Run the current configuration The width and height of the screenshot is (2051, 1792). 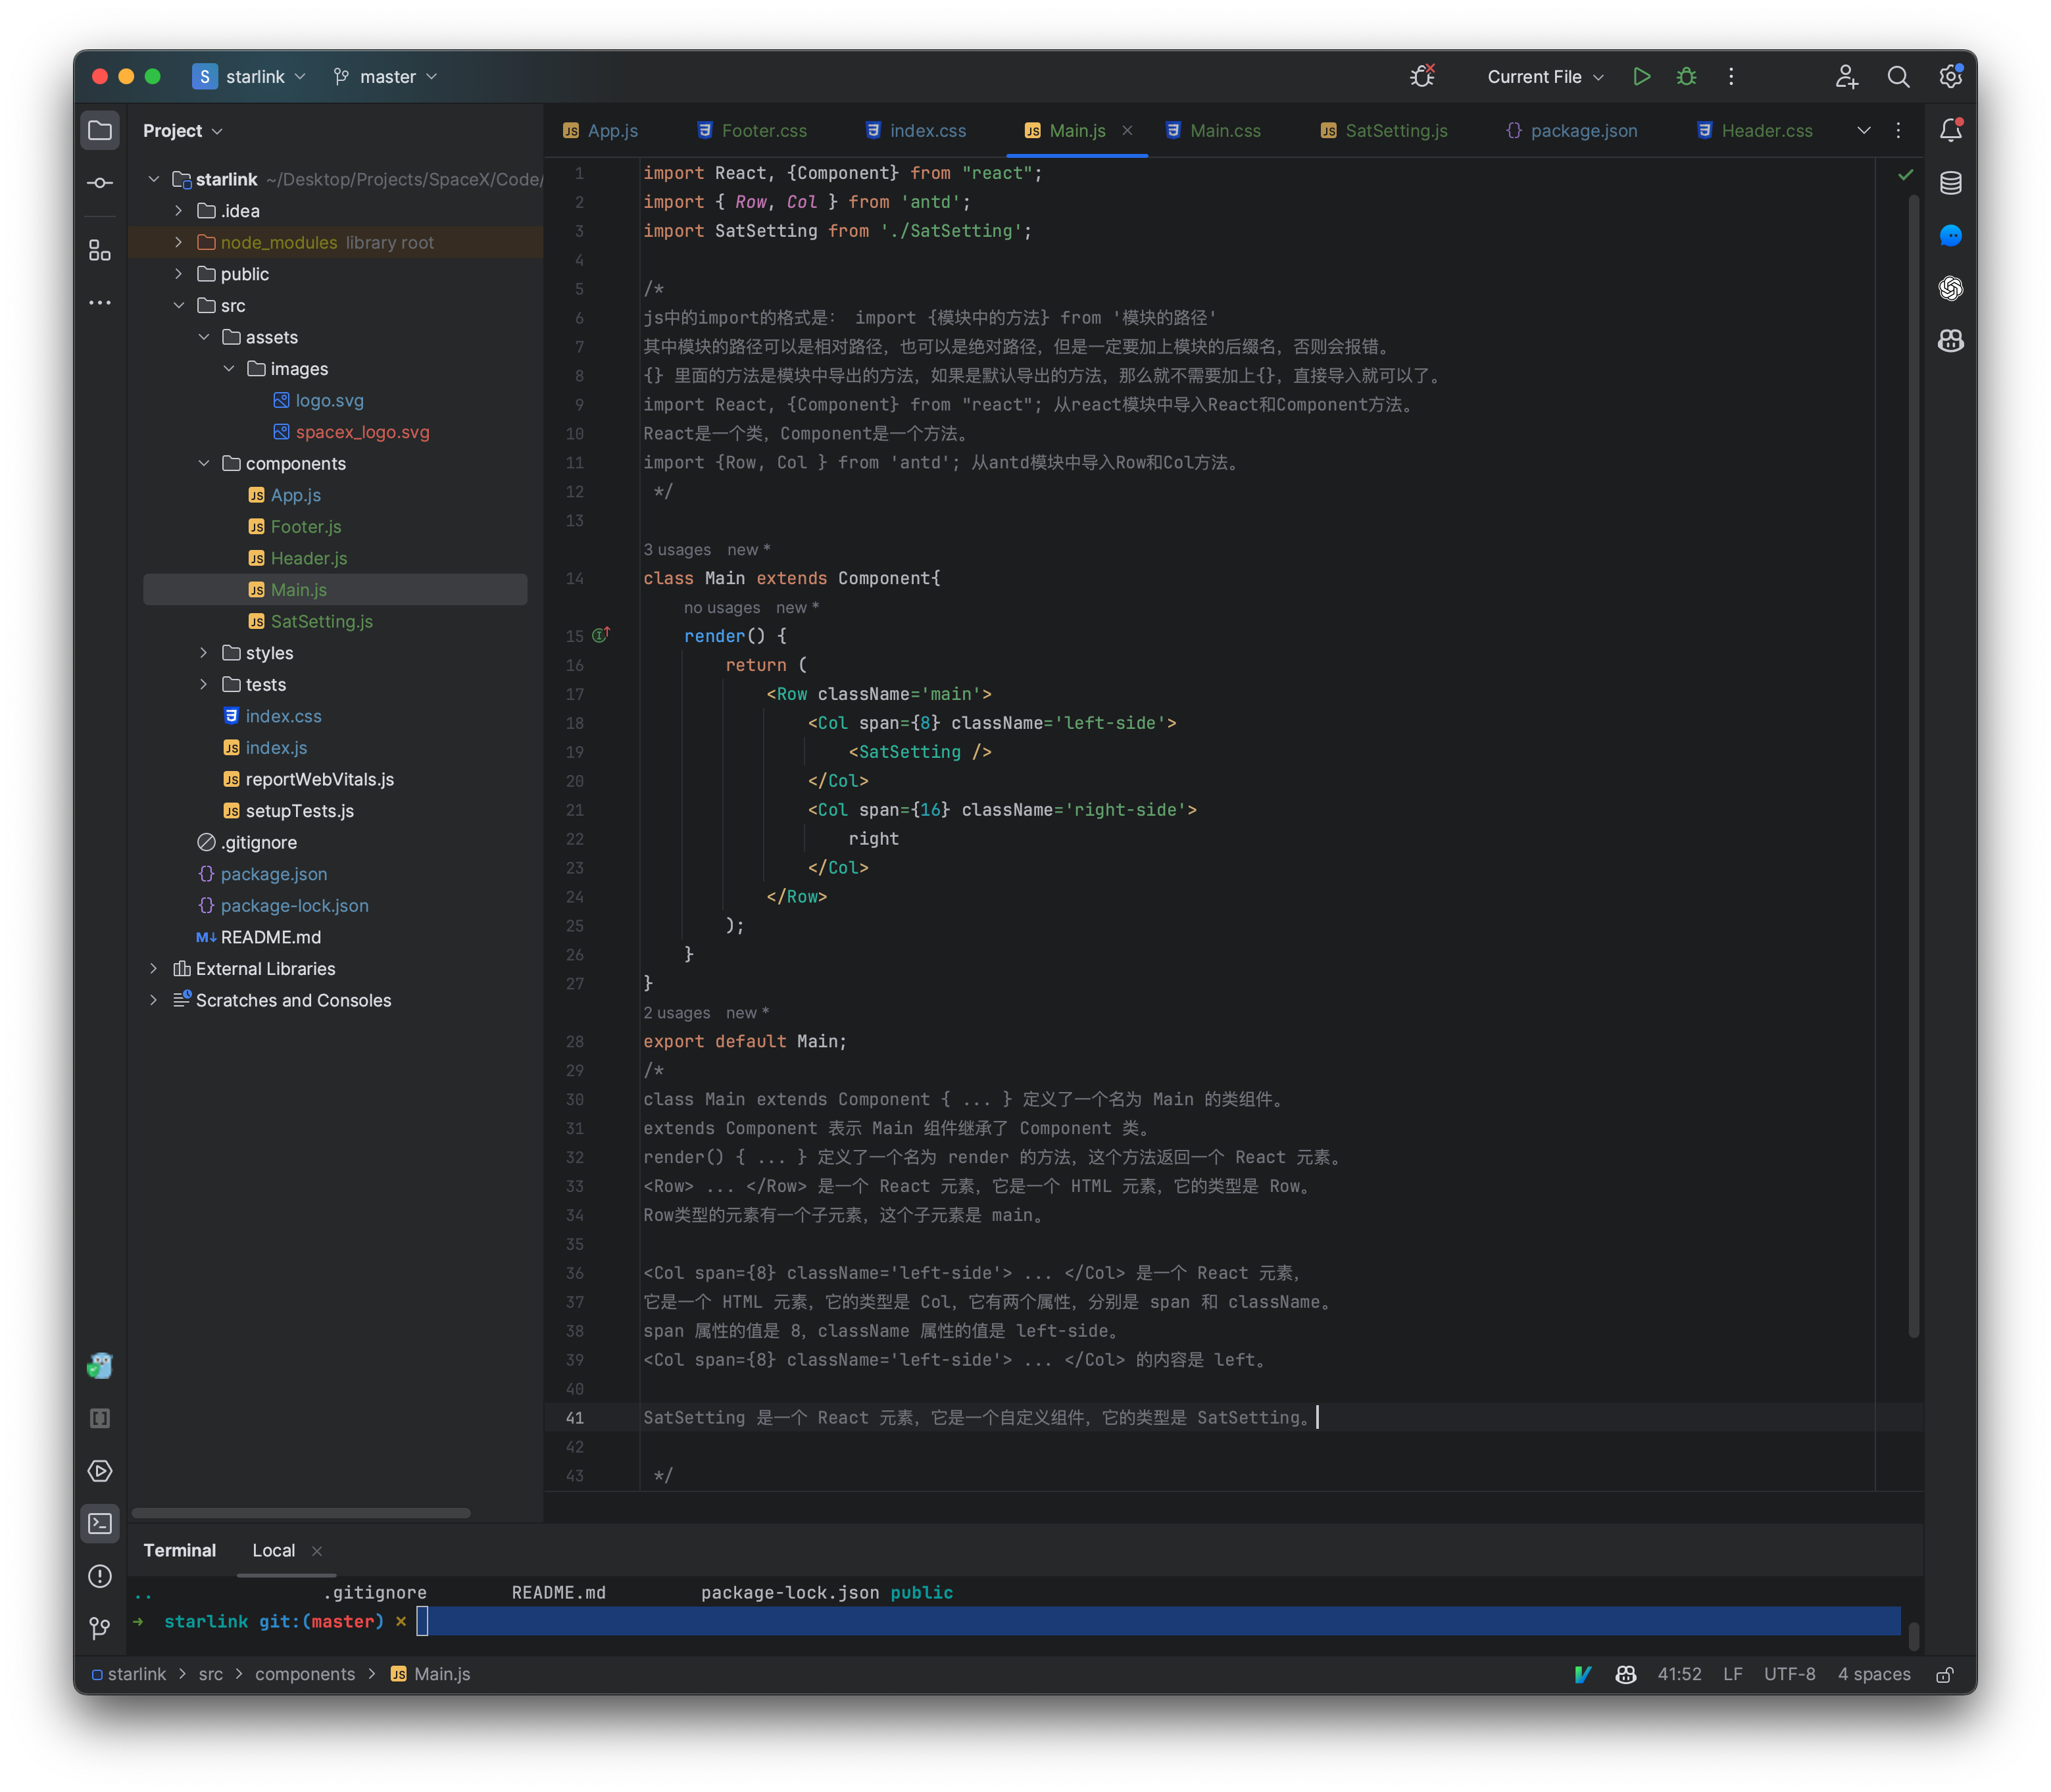coord(1641,76)
